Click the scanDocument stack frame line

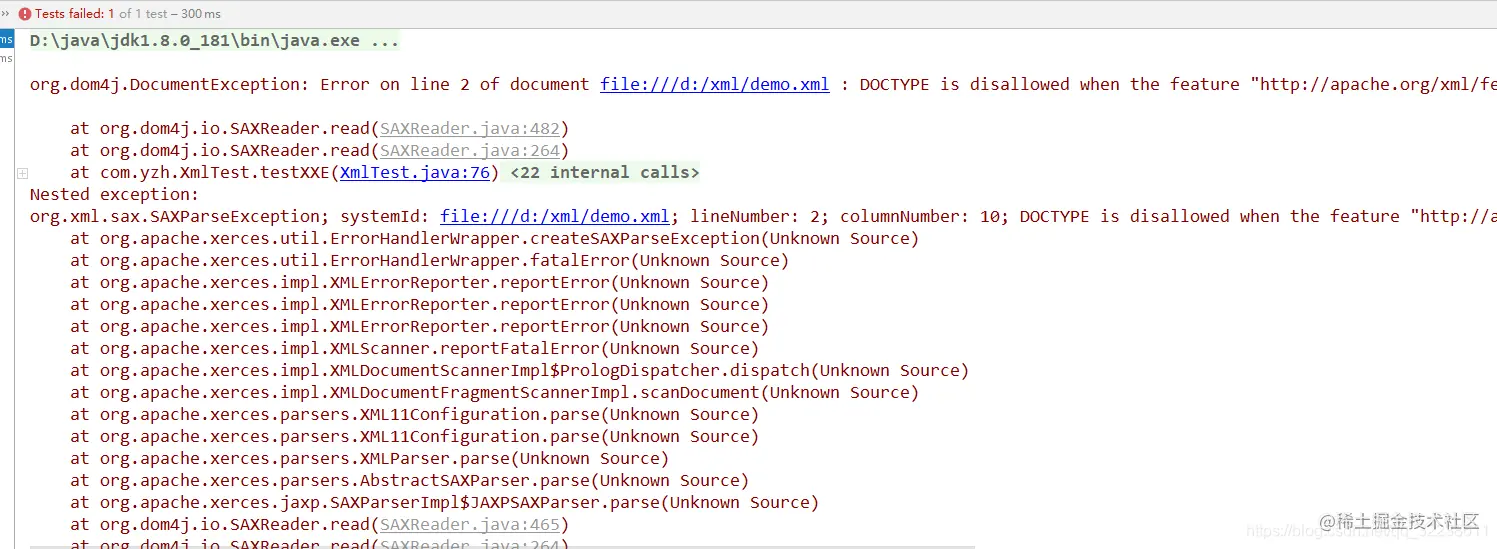click(x=494, y=392)
